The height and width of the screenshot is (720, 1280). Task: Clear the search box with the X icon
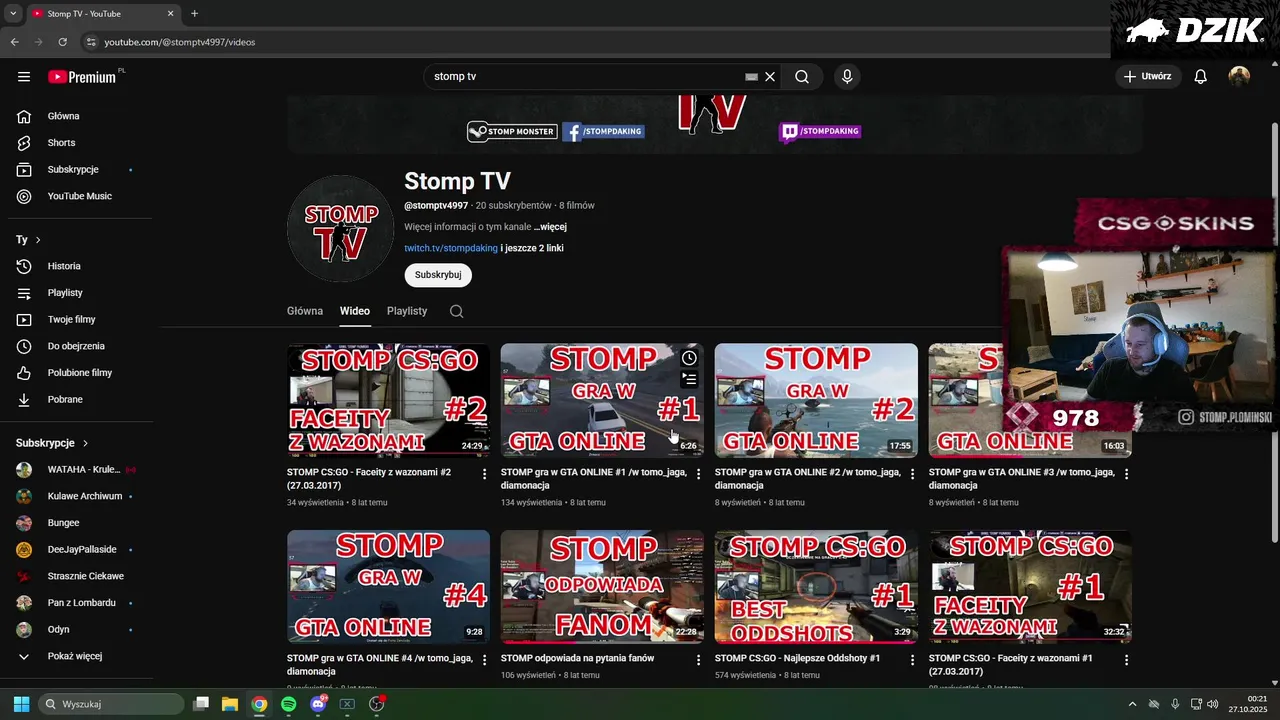(770, 77)
